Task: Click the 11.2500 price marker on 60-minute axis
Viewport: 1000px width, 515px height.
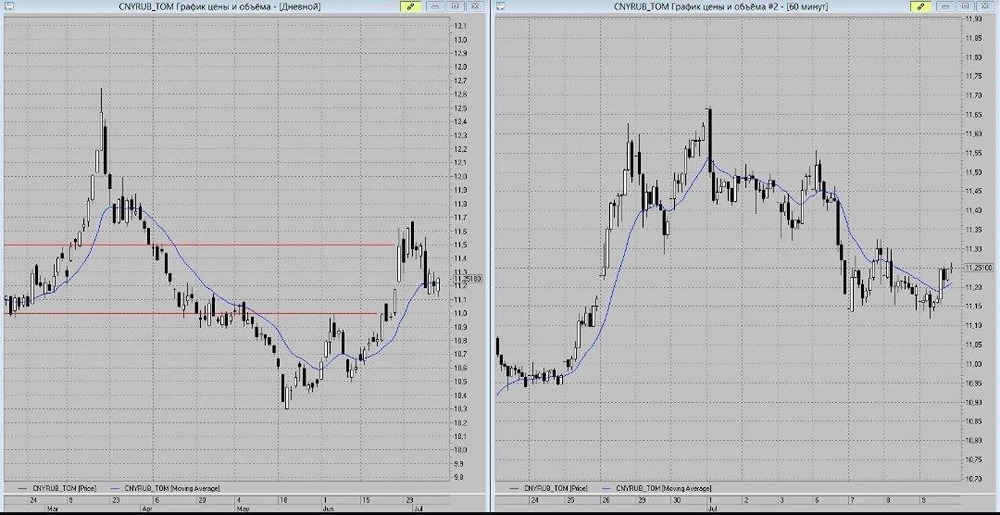Action: [x=980, y=268]
